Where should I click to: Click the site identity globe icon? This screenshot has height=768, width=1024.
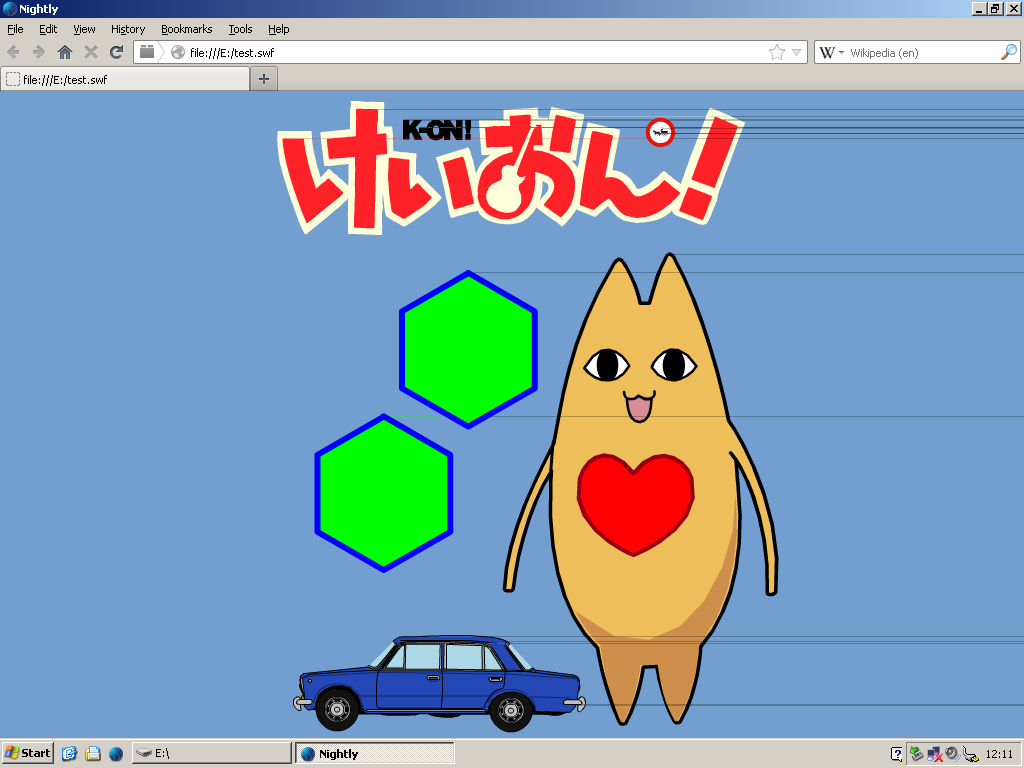pyautogui.click(x=178, y=52)
